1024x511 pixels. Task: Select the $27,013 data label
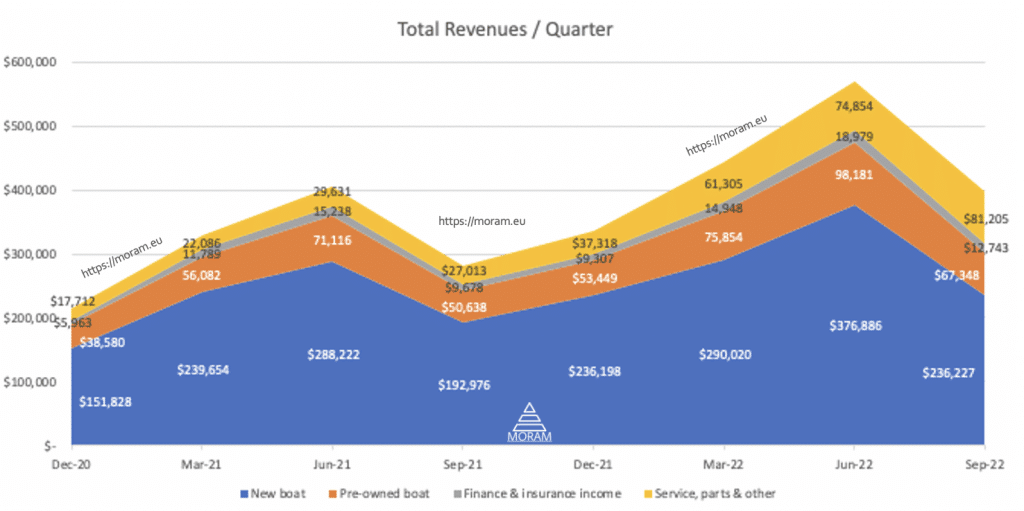coord(463,271)
